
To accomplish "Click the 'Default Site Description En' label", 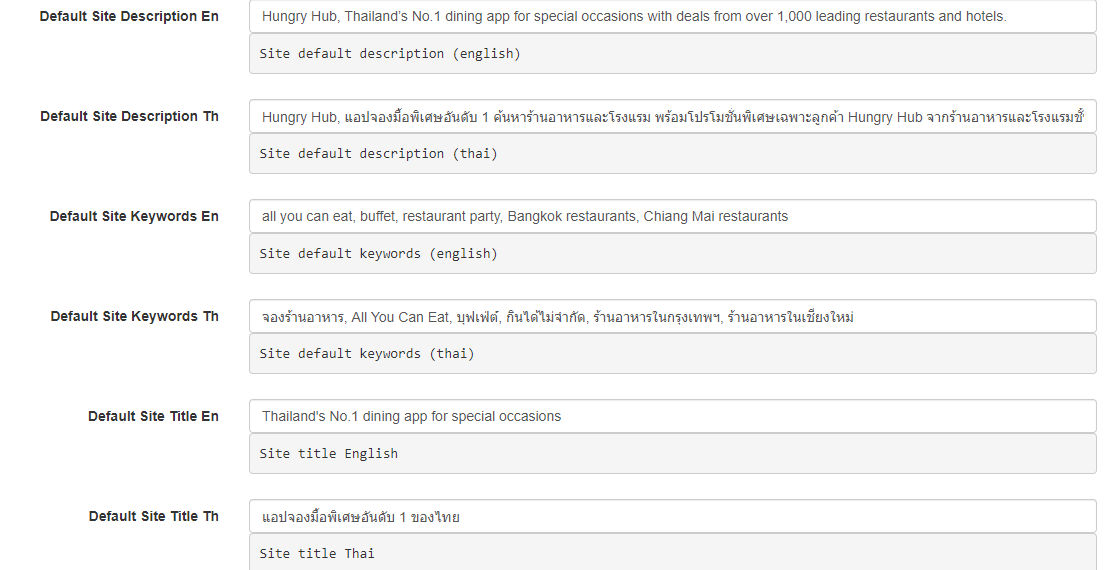I will pyautogui.click(x=129, y=17).
